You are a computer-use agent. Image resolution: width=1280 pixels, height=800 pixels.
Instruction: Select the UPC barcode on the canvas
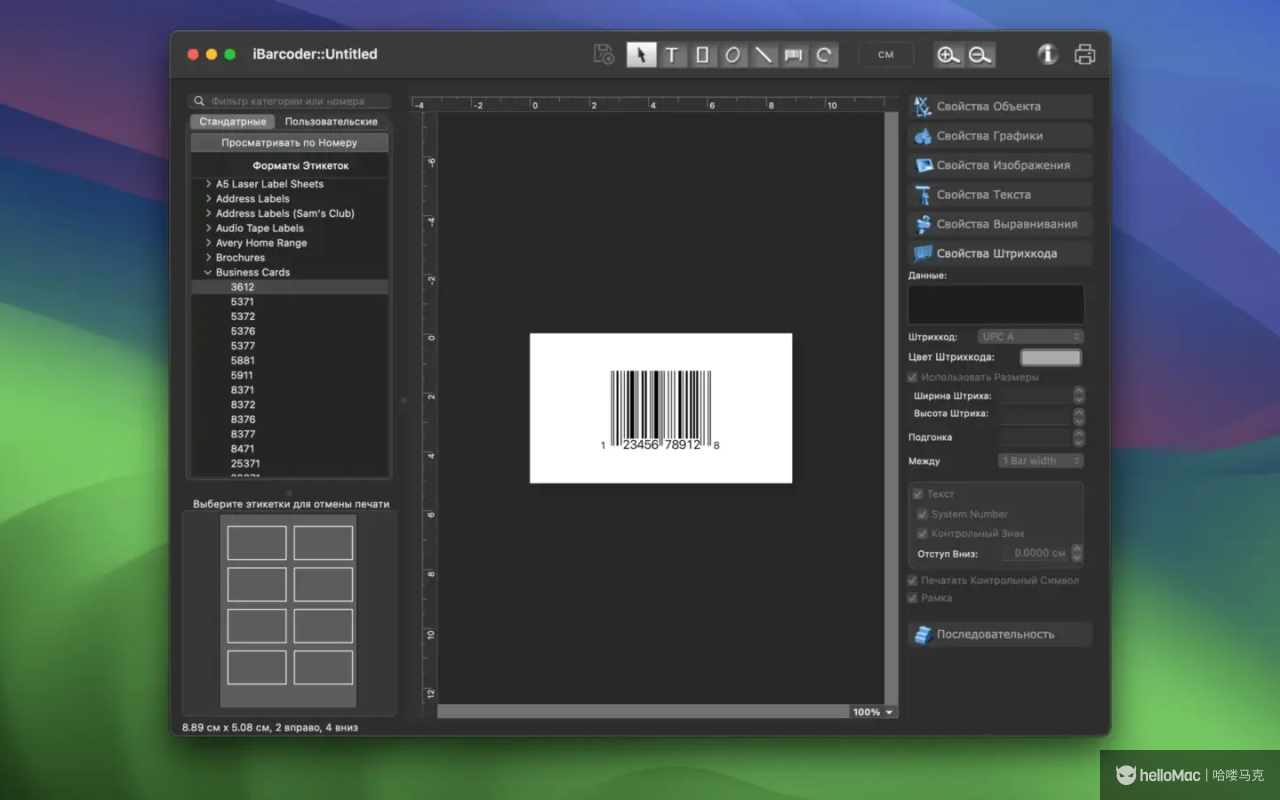point(661,410)
